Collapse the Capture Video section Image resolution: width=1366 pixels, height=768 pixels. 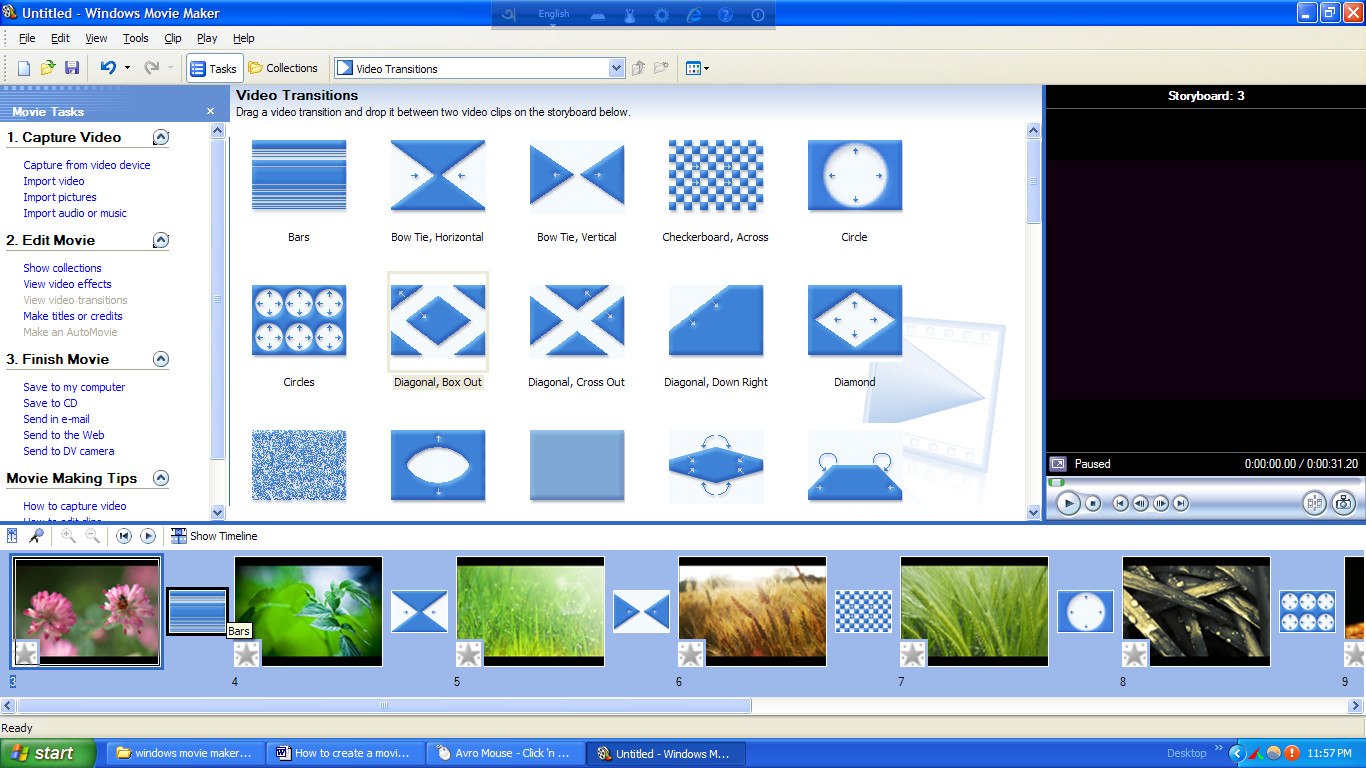coord(161,137)
